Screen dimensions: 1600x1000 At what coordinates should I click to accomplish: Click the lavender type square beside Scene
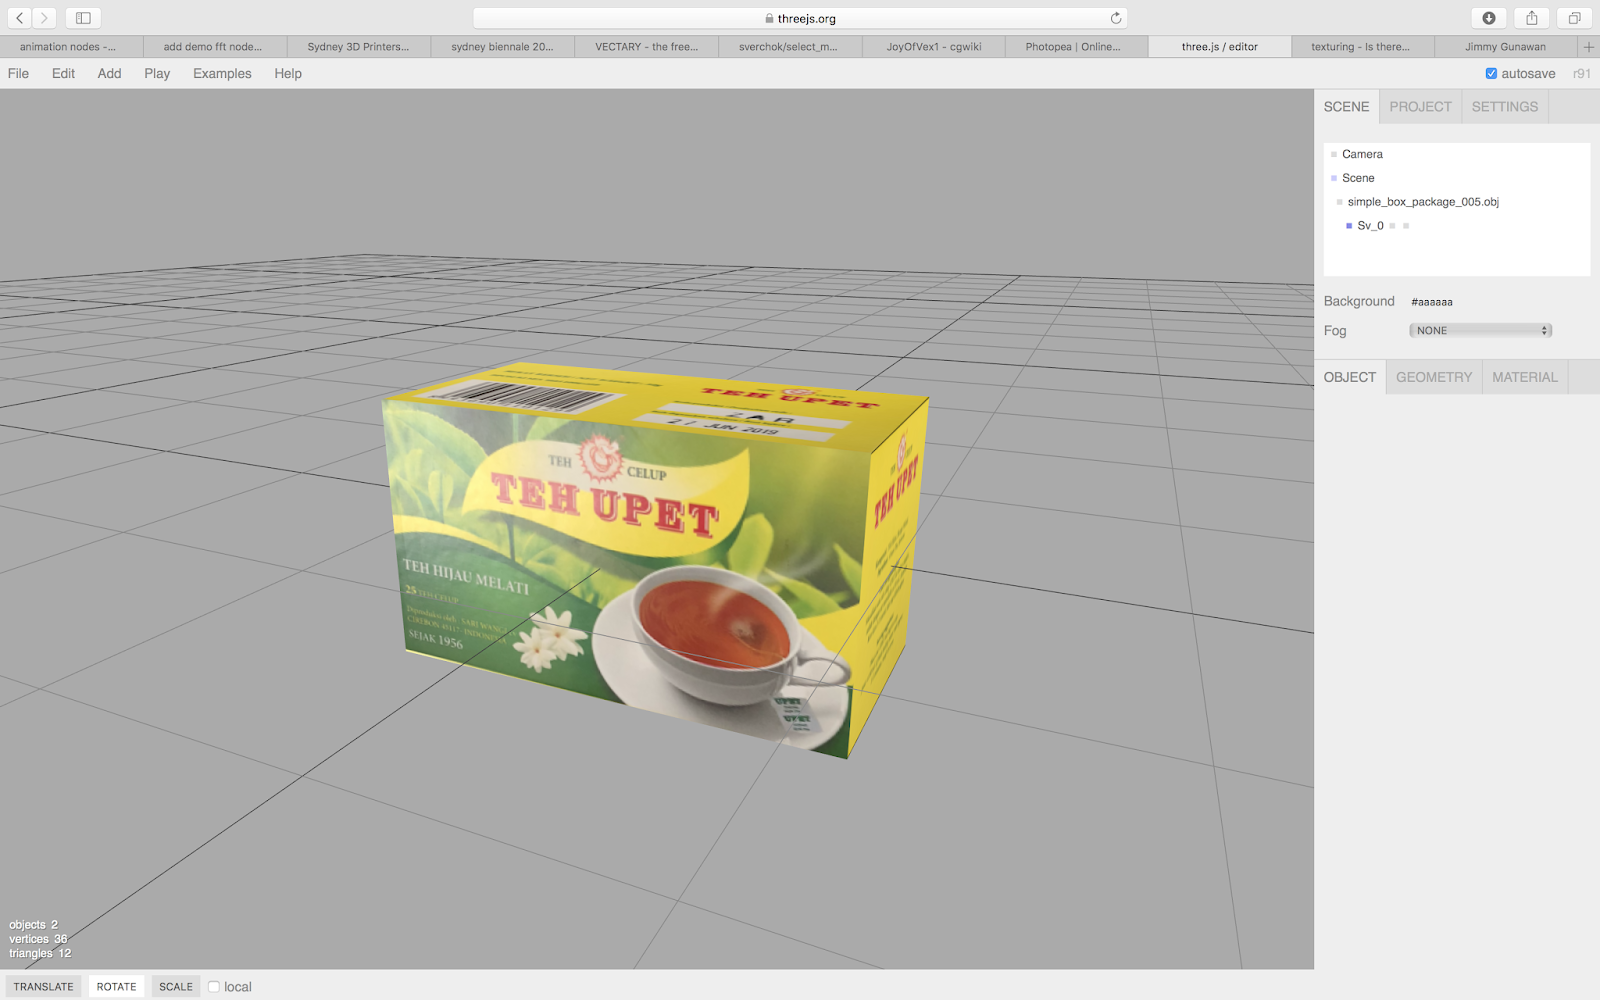tap(1334, 178)
